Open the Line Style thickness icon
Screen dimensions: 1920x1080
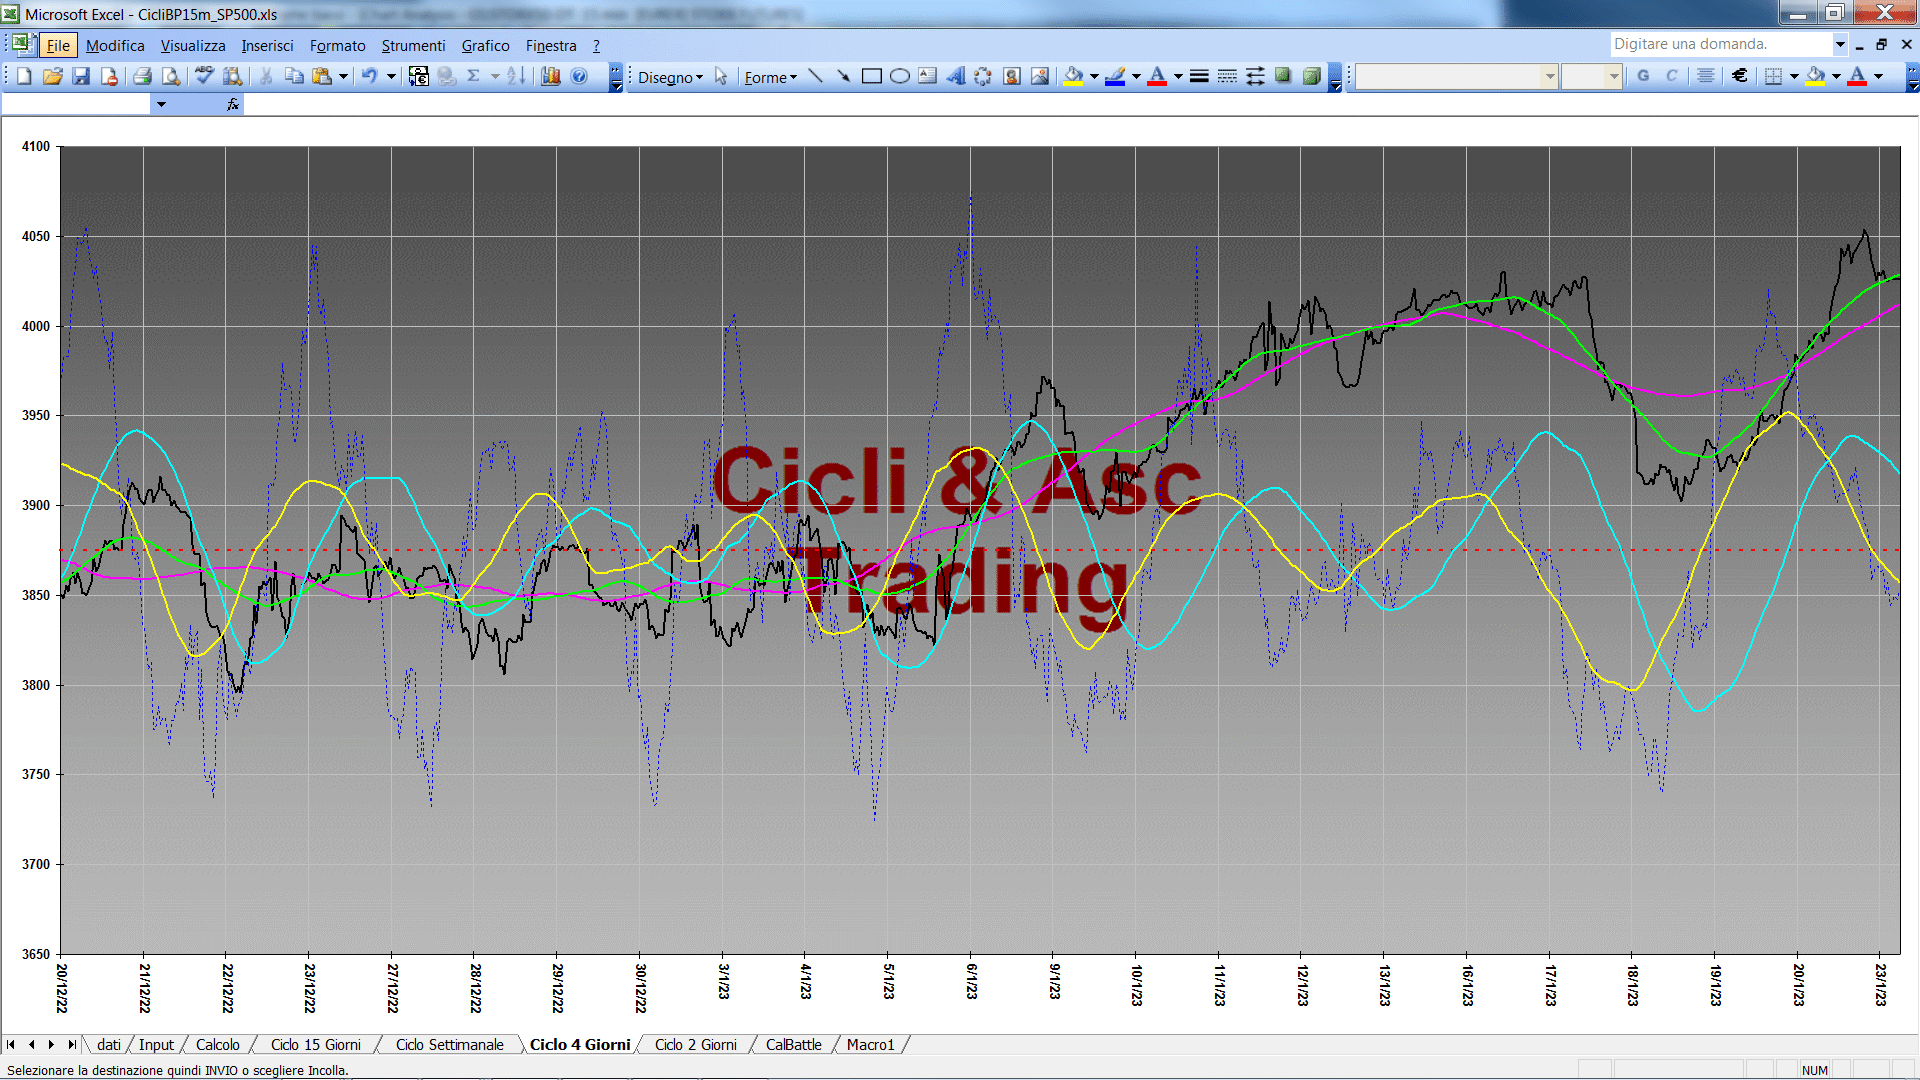pos(1199,76)
